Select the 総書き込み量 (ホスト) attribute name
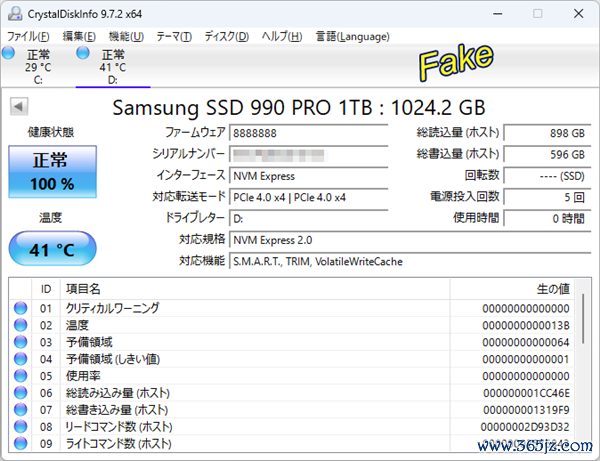 (117, 410)
